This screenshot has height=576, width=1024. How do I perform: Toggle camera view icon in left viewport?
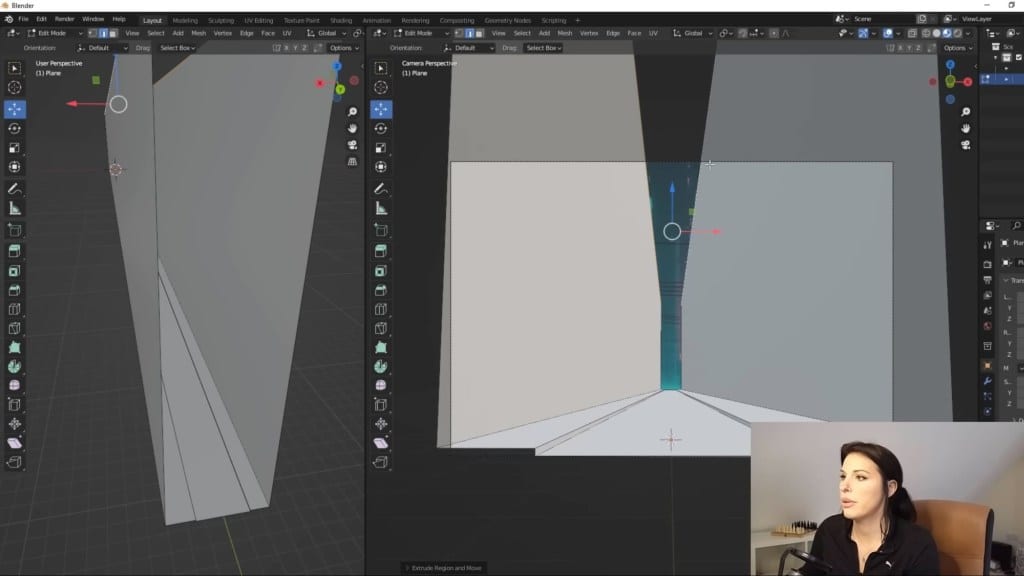352,145
